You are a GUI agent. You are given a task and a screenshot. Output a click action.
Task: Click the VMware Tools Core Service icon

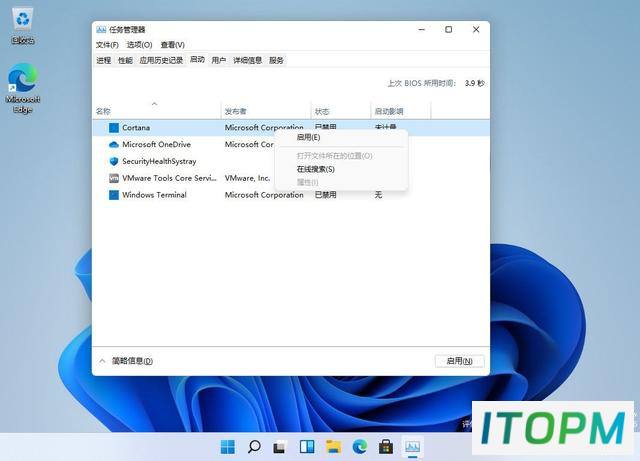coord(114,178)
